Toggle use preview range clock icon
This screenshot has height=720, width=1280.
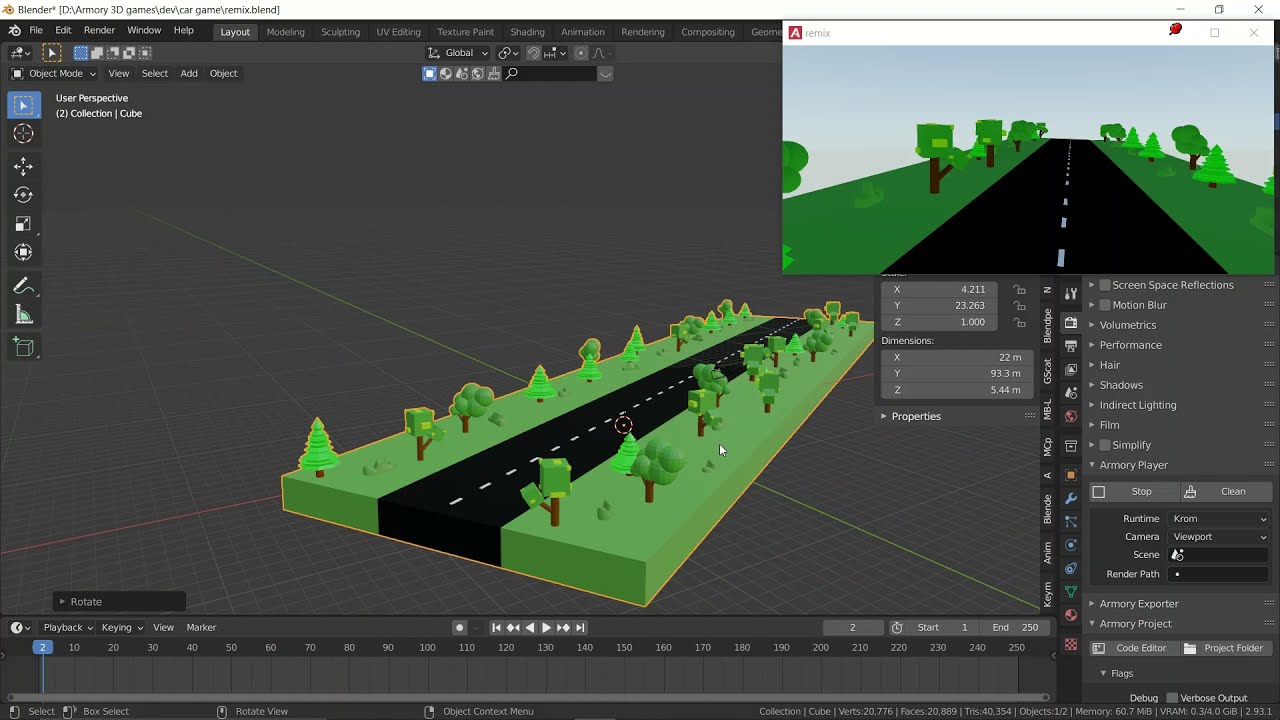point(897,628)
